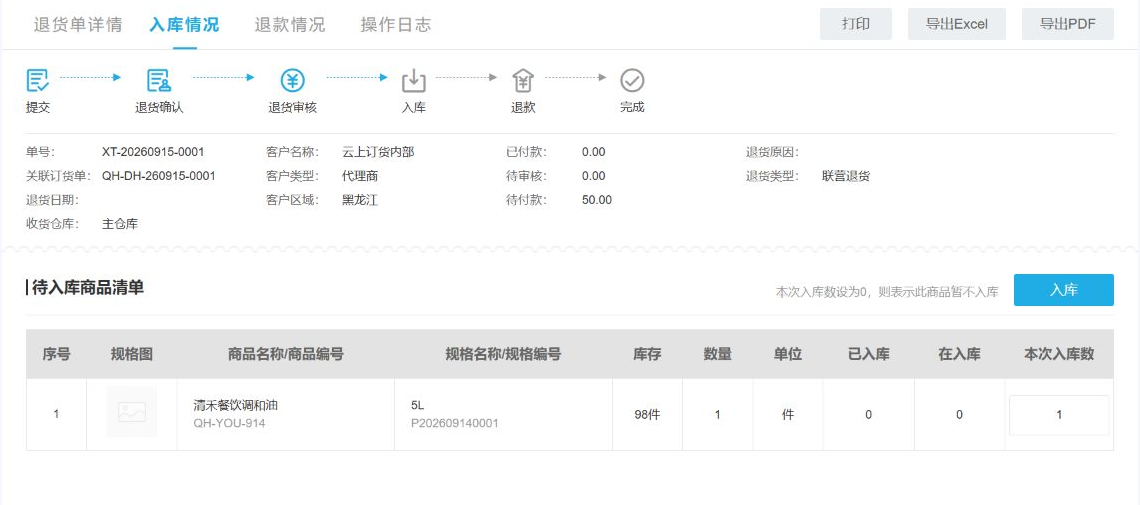Click the 导出Excel button
The height and width of the screenshot is (505, 1140).
[957, 24]
